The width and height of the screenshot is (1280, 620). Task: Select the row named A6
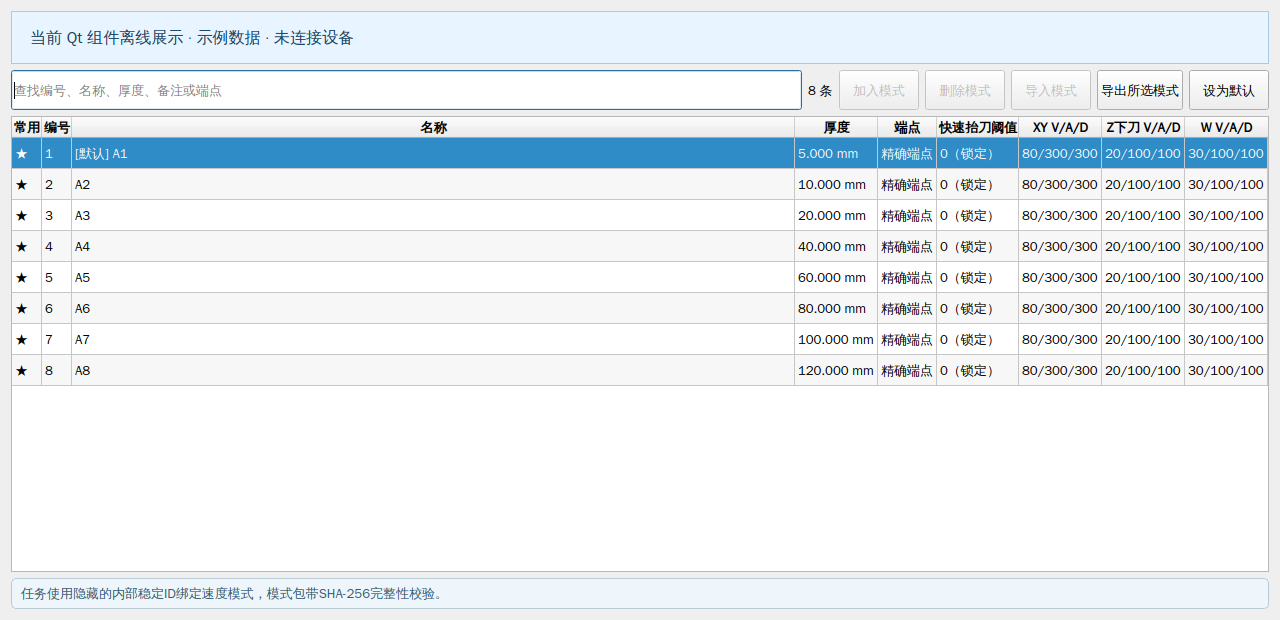pyautogui.click(x=640, y=309)
